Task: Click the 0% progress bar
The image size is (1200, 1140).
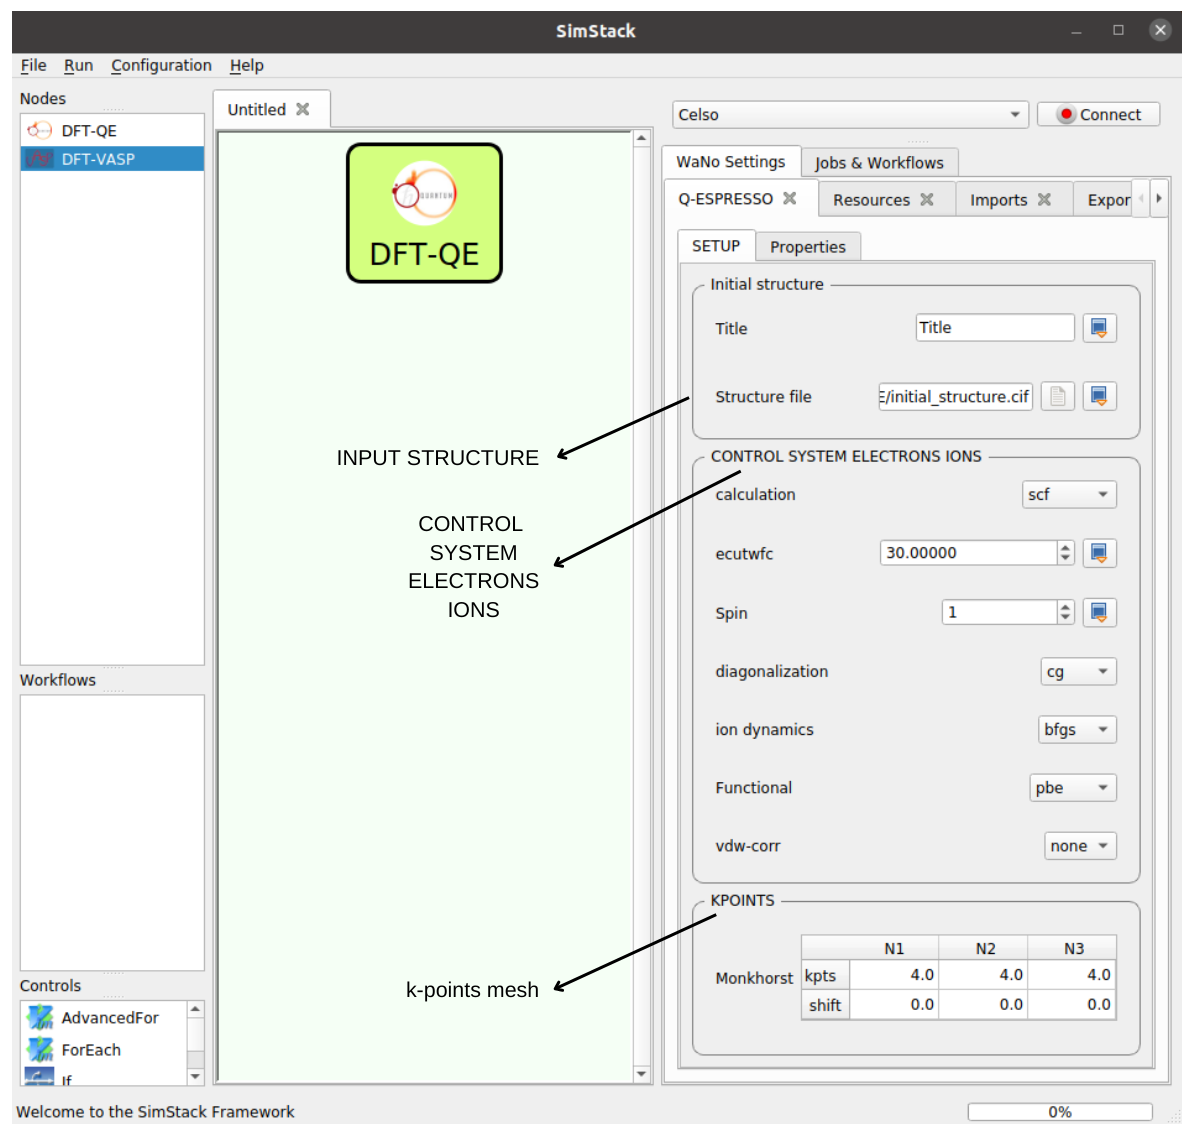Action: (1060, 1112)
